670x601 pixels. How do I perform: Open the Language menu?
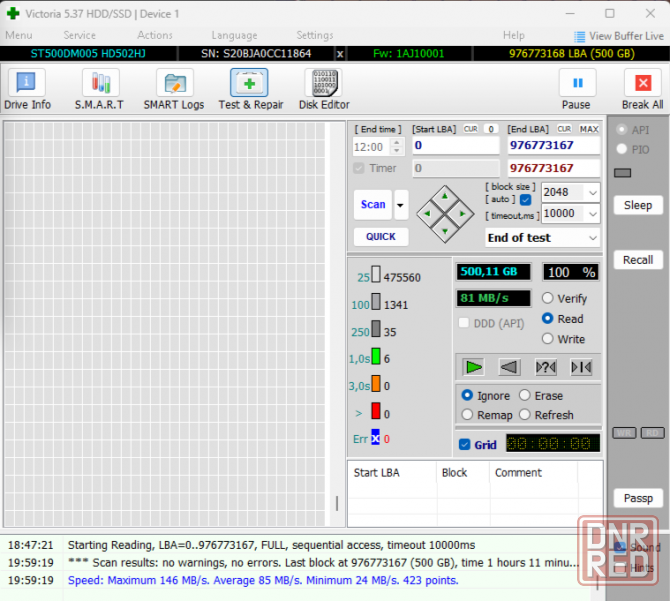234,35
